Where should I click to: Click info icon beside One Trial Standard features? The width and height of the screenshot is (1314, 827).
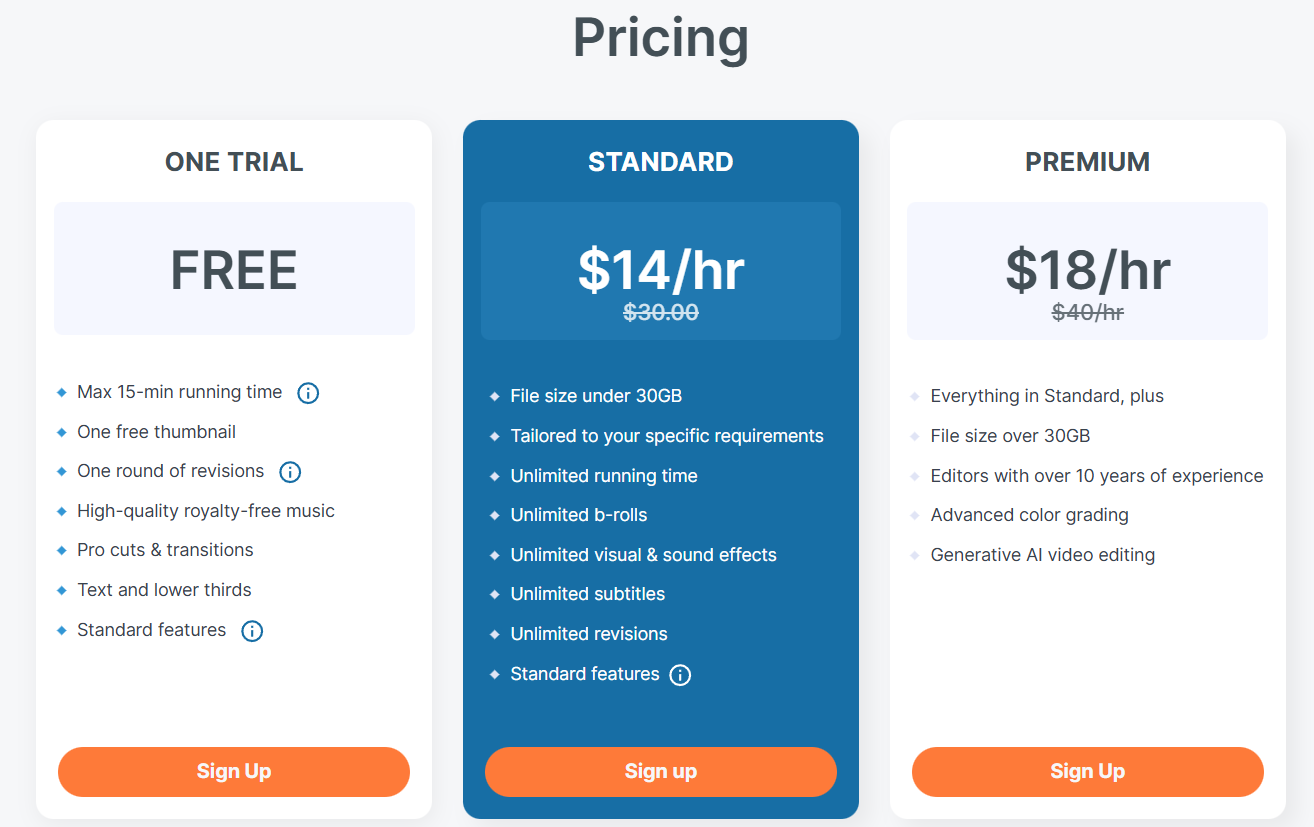[x=252, y=631]
